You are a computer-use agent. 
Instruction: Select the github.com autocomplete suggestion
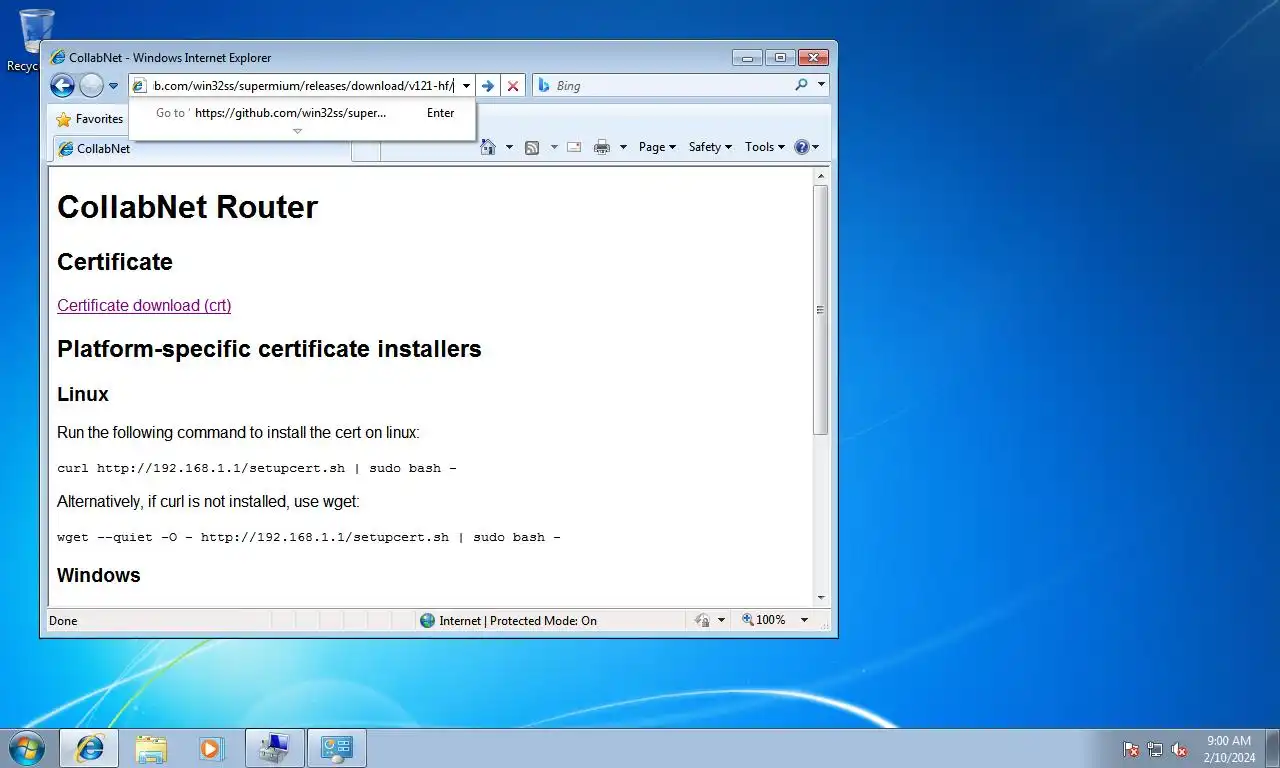(302, 113)
